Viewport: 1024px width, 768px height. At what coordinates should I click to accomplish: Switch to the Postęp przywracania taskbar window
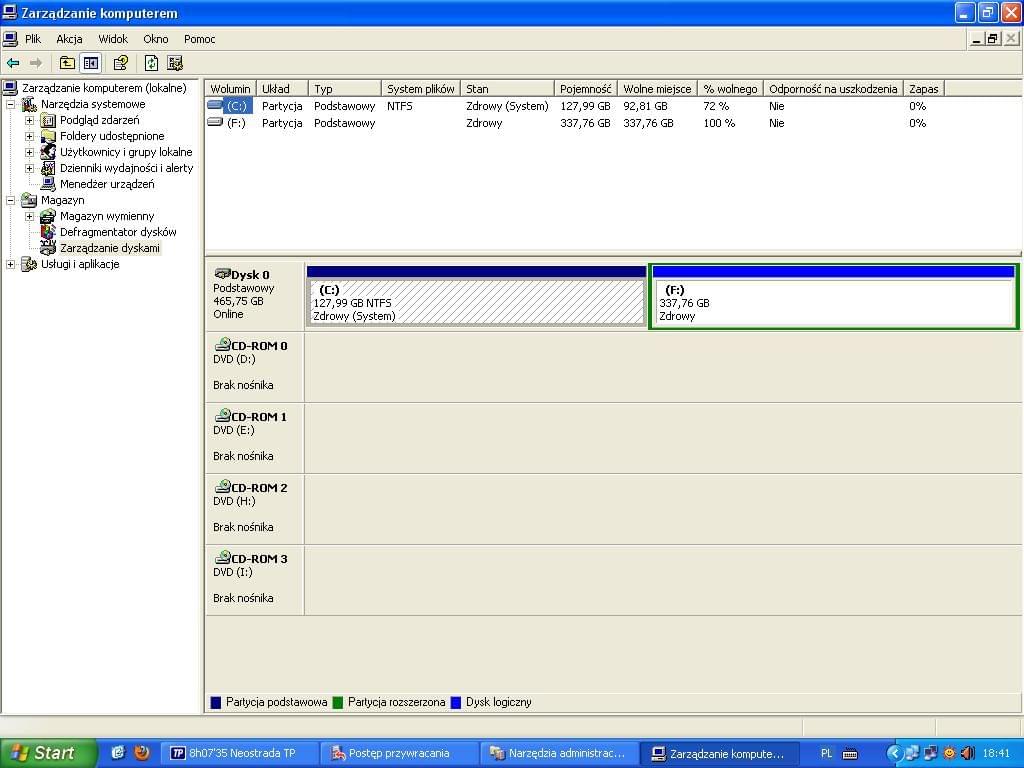pyautogui.click(x=398, y=754)
